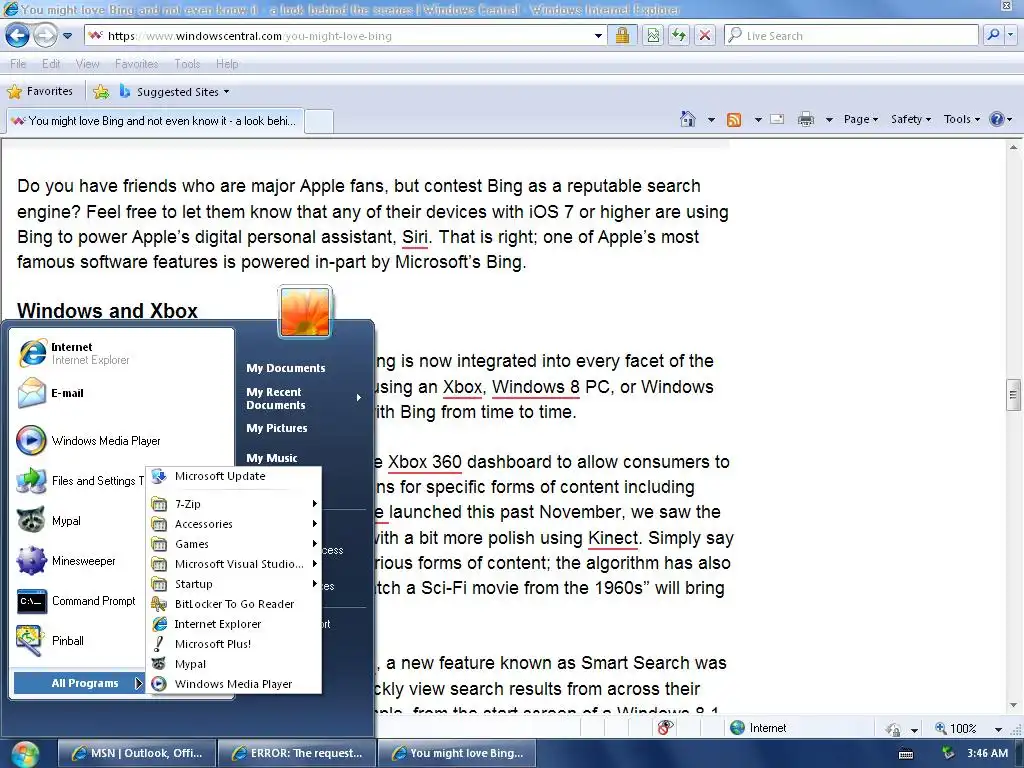Click the Add to Favorites Bar icon
Viewport: 1024px width, 768px height.
click(101, 92)
